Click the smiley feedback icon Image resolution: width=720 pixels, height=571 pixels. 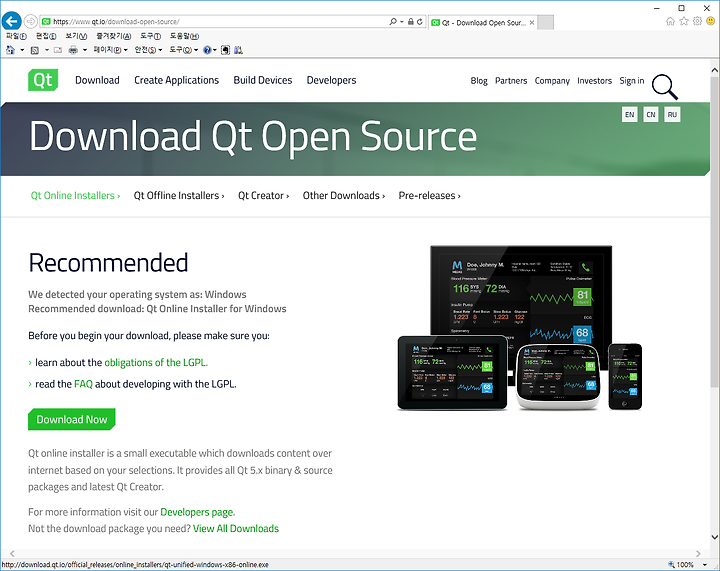click(x=711, y=21)
